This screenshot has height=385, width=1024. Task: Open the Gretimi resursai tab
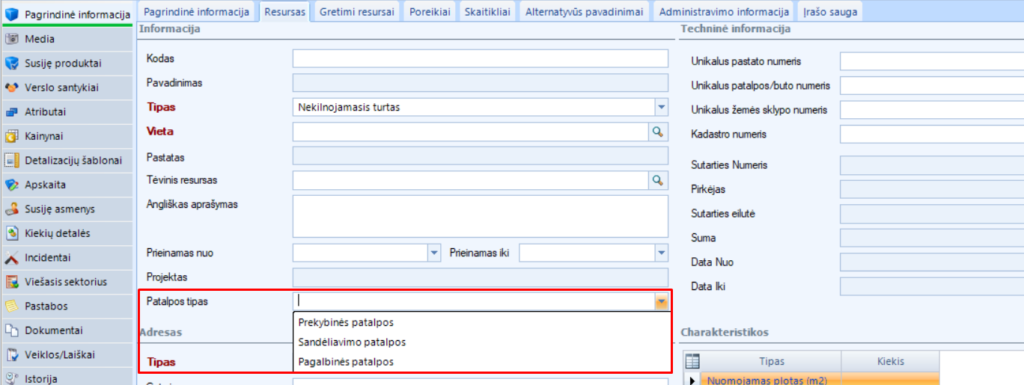point(357,11)
